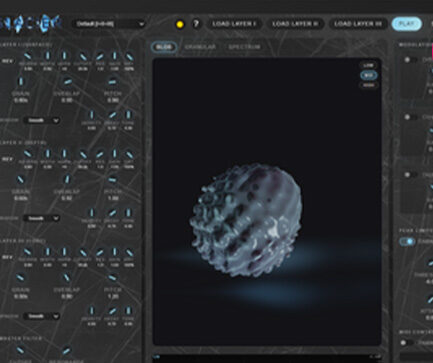Screen dimensions: 433x363
Task: Click Layer I OVERLAP knob
Action: [x=67, y=82]
